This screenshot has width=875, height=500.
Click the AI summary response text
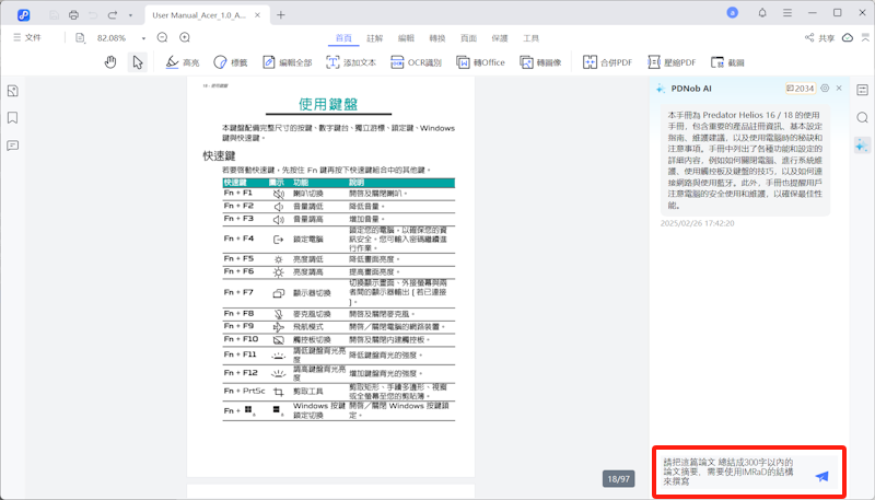coord(745,160)
